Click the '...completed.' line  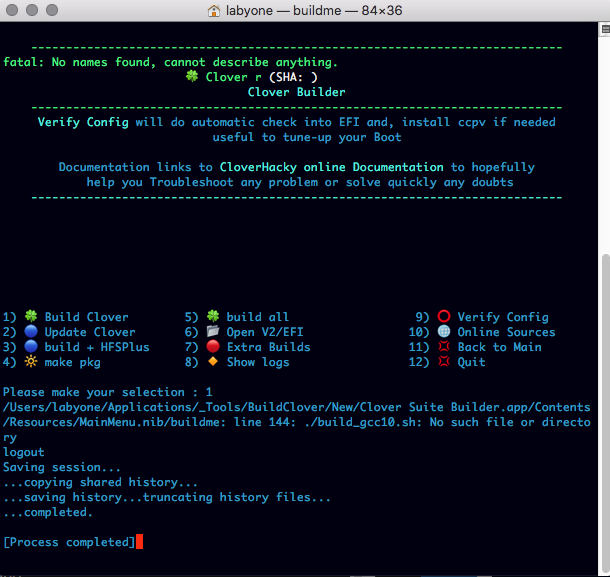coord(48,512)
